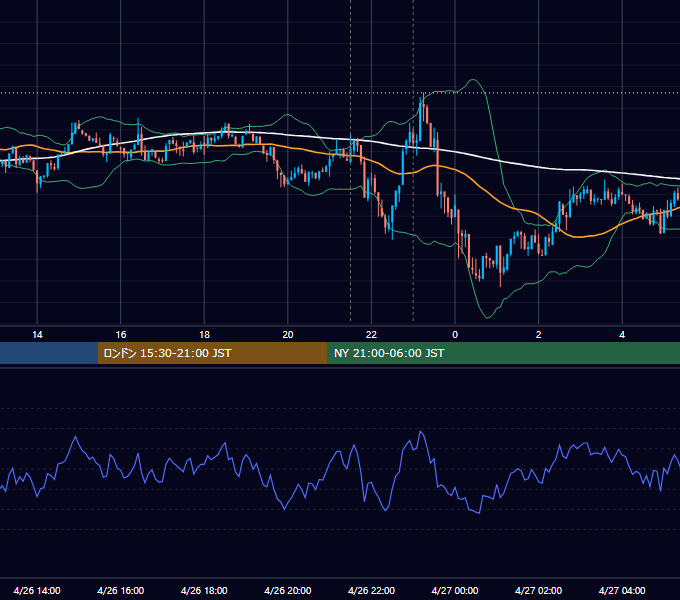Screen dimensions: 680x600
Task: Click the 4/26 16:00 date label
Action: [x=121, y=590]
